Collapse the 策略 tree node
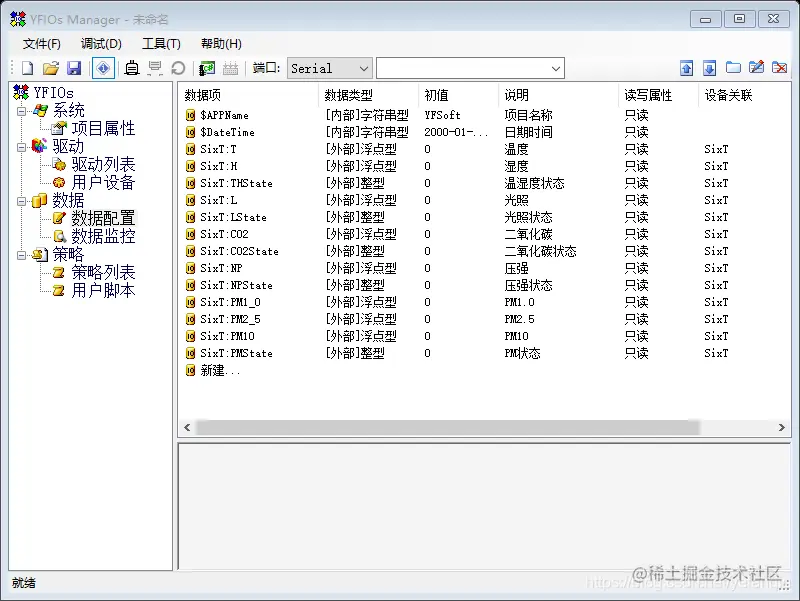 pyautogui.click(x=21, y=255)
